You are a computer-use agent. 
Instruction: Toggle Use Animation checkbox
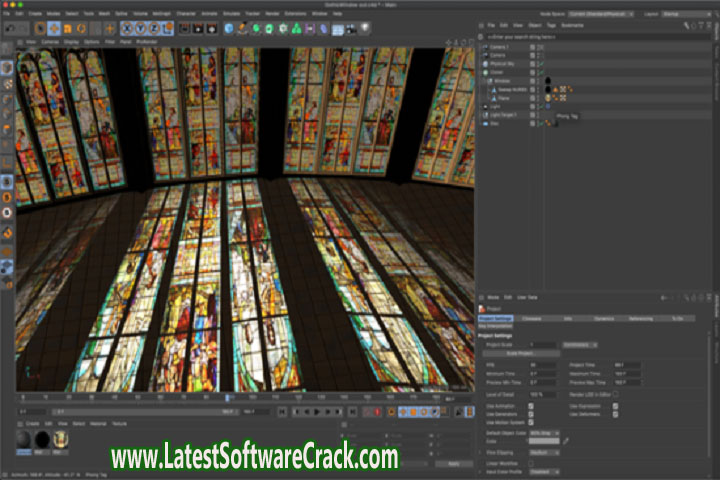[x=531, y=406]
